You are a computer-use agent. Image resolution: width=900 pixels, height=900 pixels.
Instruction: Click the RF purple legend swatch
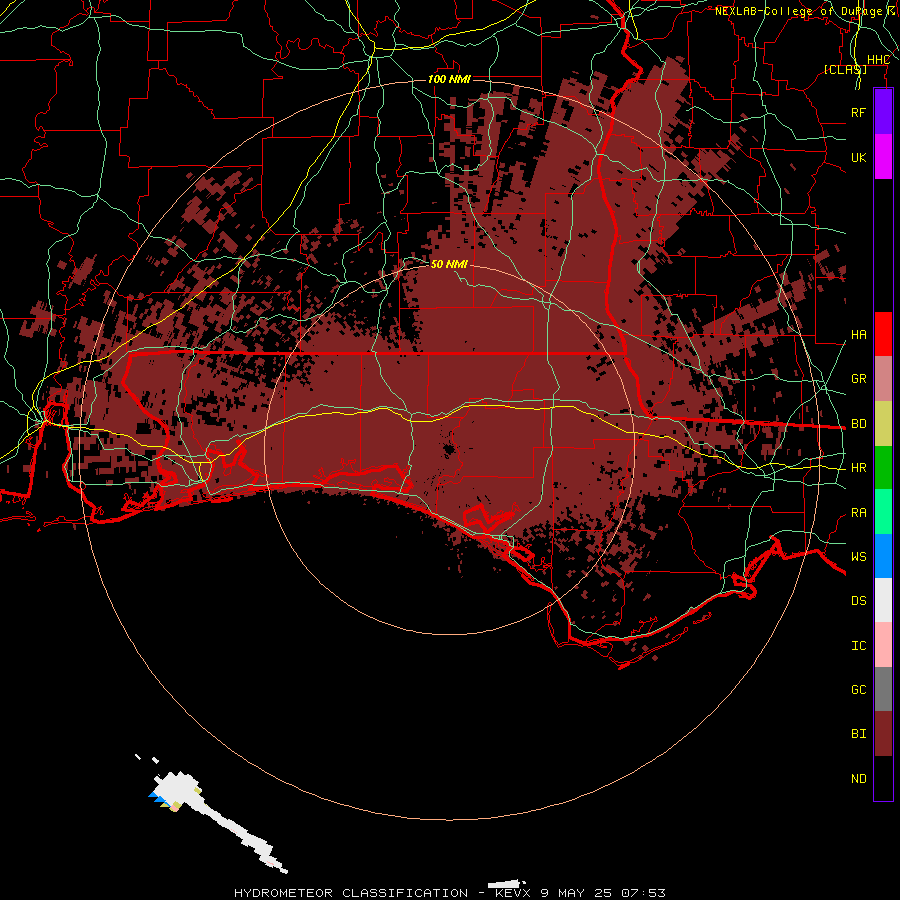pyautogui.click(x=883, y=112)
